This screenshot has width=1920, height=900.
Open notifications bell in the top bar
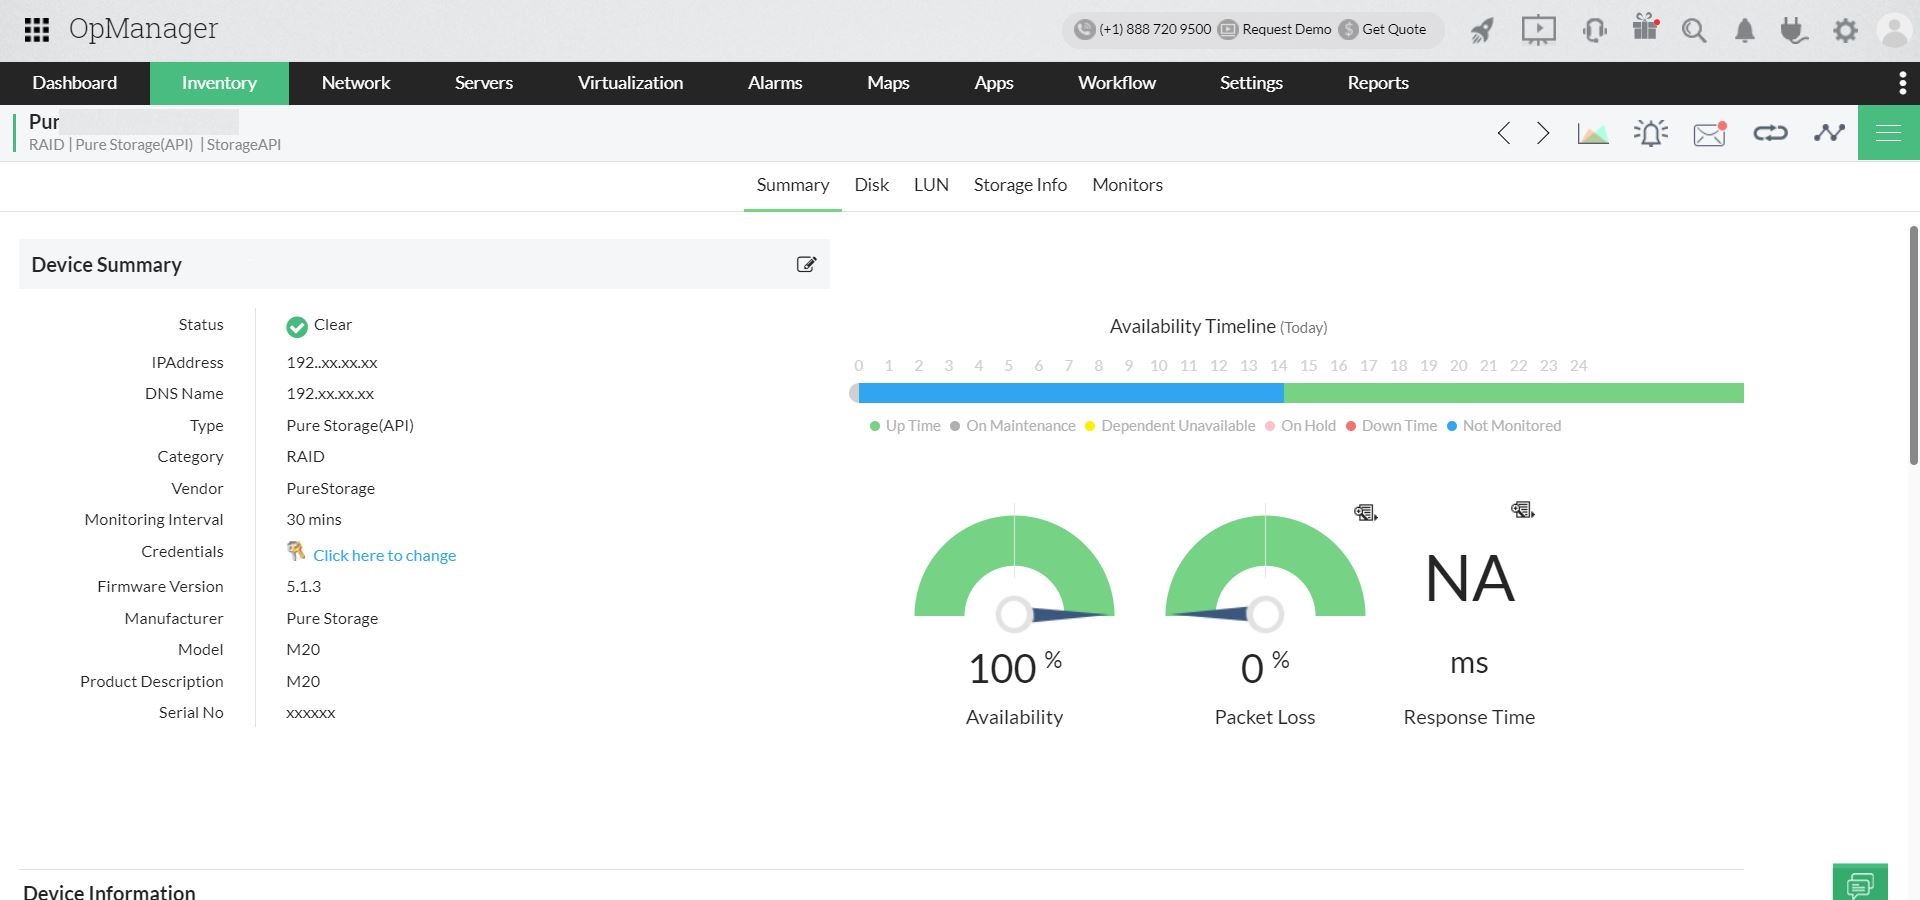1744,30
